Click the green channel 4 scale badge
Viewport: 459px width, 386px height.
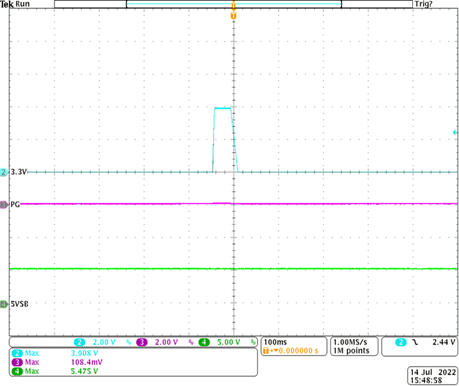pyautogui.click(x=204, y=342)
